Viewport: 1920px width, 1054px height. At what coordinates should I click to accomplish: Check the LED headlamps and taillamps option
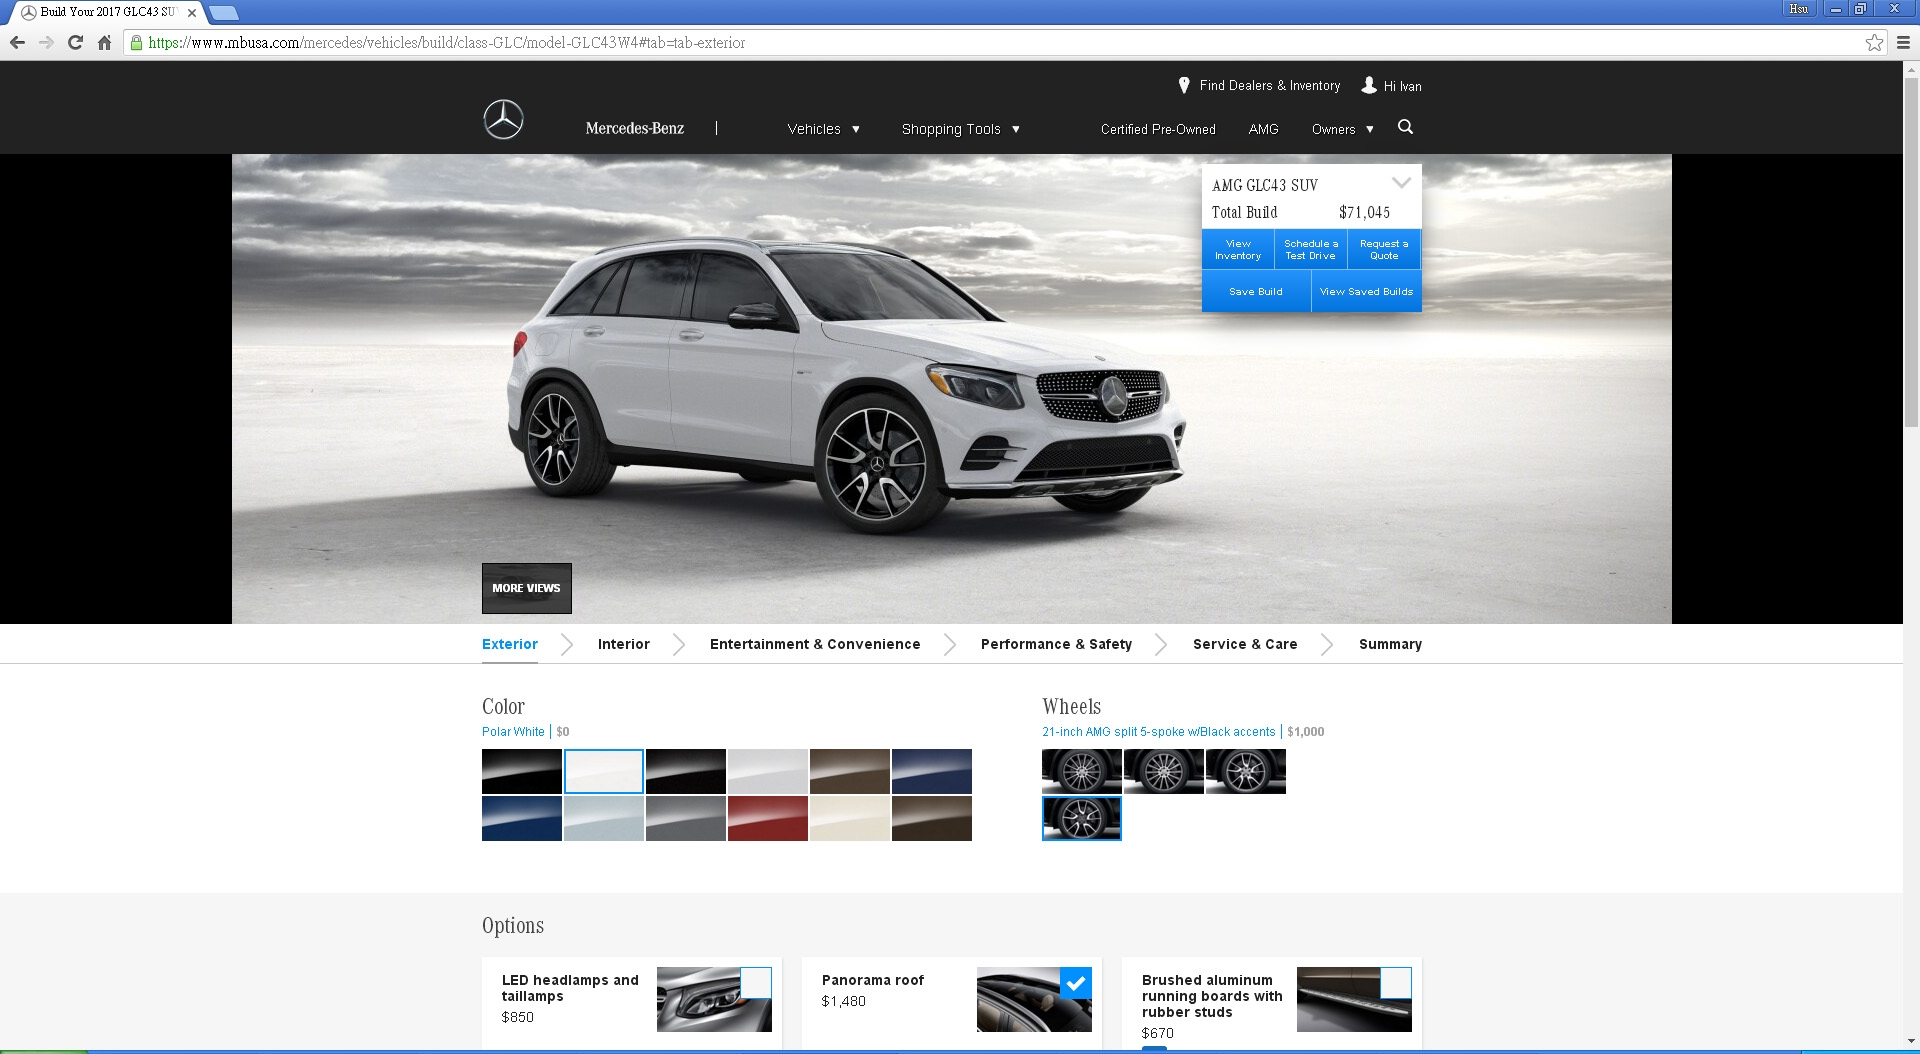(x=756, y=982)
